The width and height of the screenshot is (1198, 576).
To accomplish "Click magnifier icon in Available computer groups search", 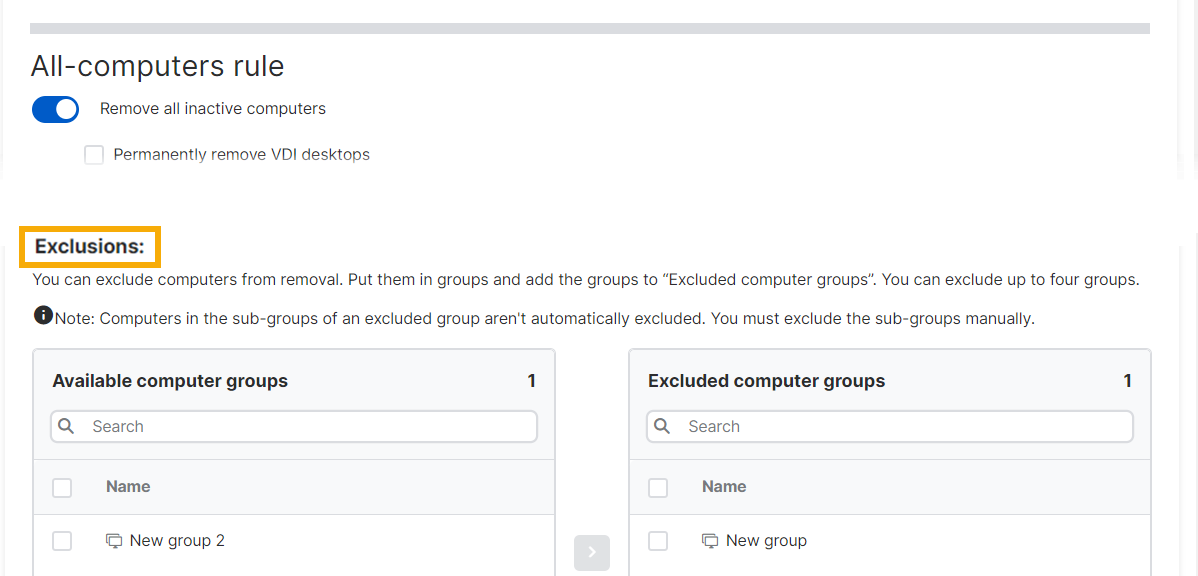I will coord(67,426).
